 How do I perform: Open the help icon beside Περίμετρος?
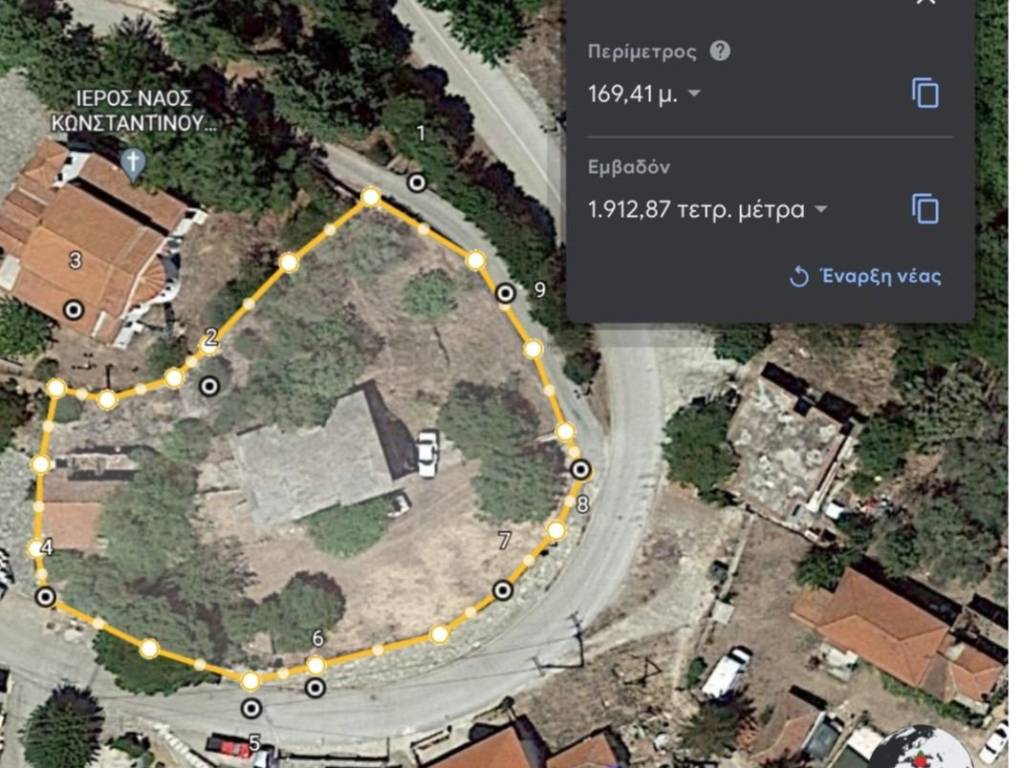click(x=719, y=52)
